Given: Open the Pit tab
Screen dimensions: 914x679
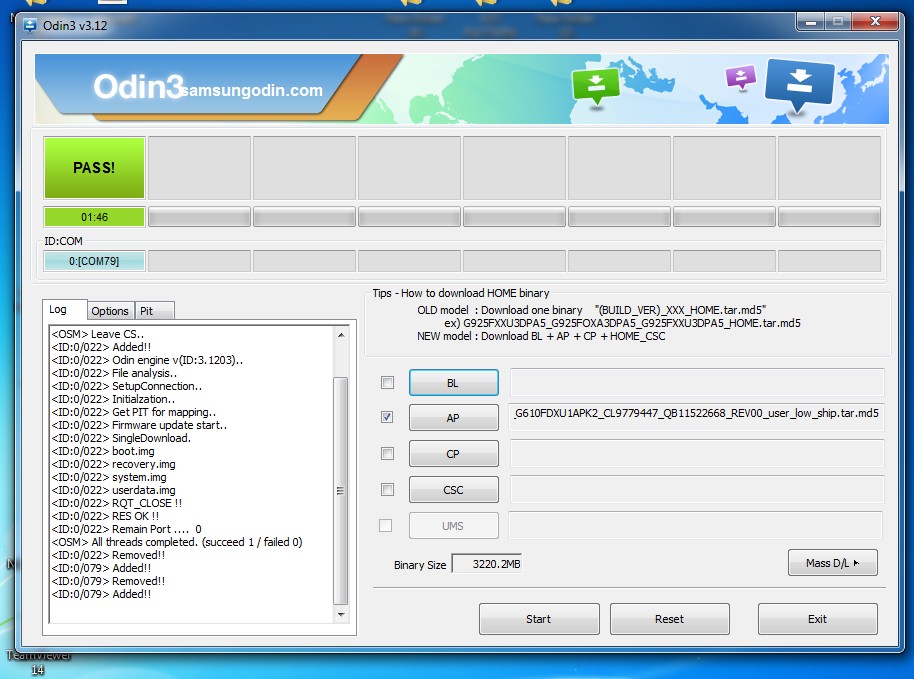Looking at the screenshot, I should point(154,311).
